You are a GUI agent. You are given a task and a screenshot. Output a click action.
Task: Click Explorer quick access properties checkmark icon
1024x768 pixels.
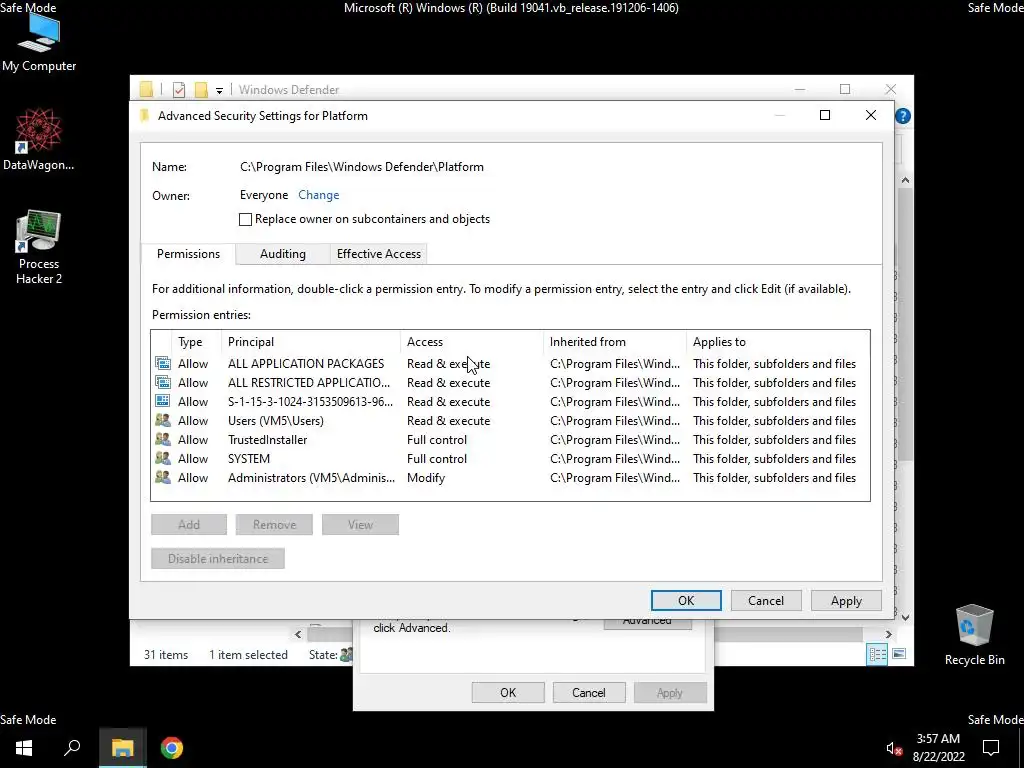(179, 89)
